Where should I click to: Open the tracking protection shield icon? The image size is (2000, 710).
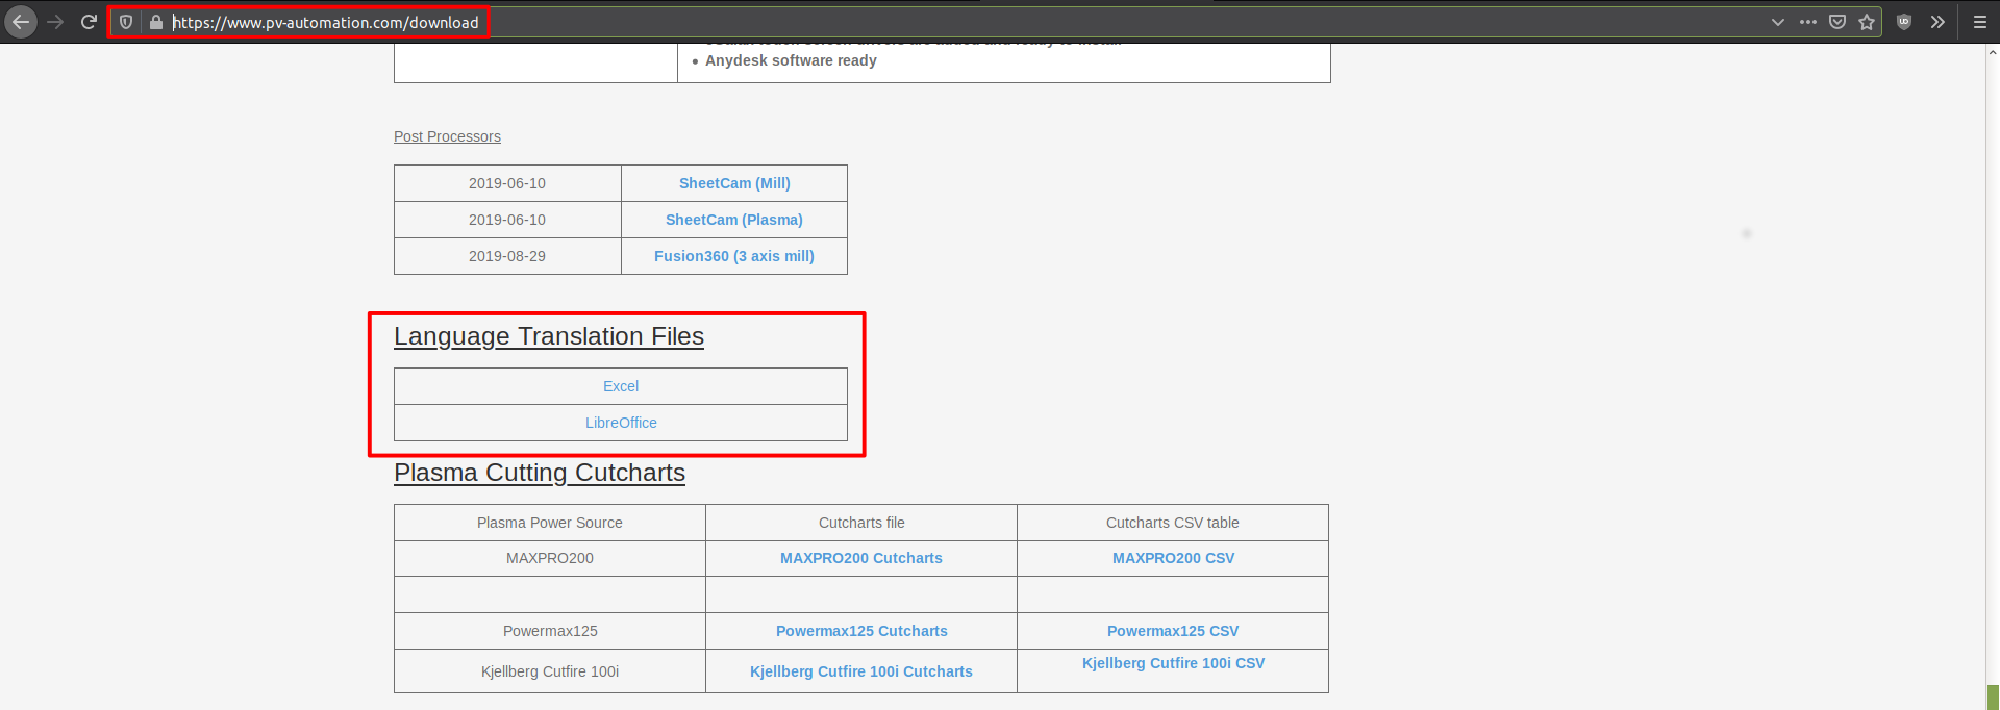[x=126, y=22]
